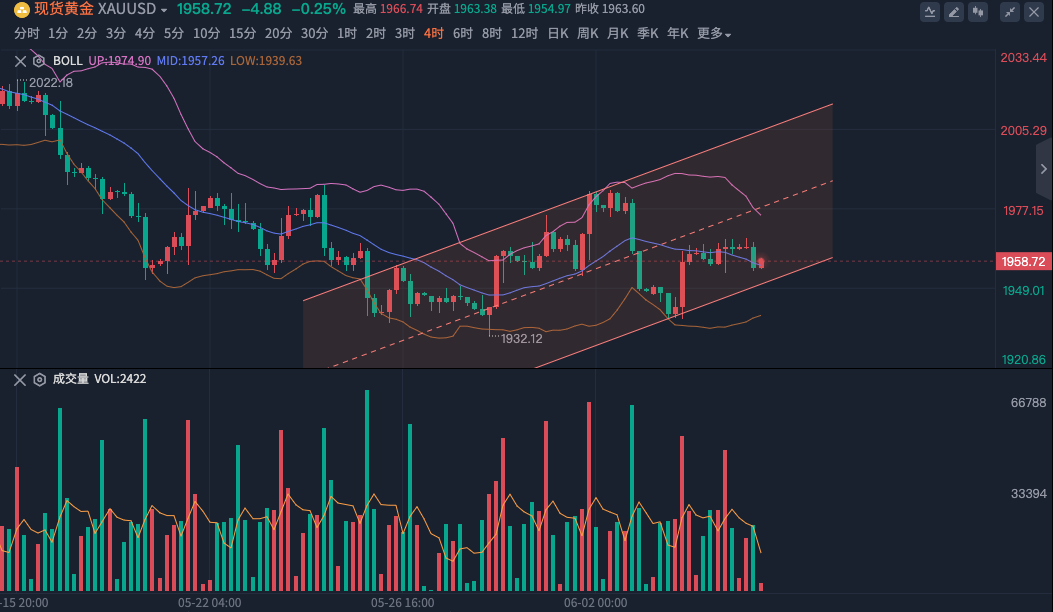This screenshot has width=1053, height=612.
Task: Click the gold coin icon beside 现货黄金
Action: click(21, 9)
